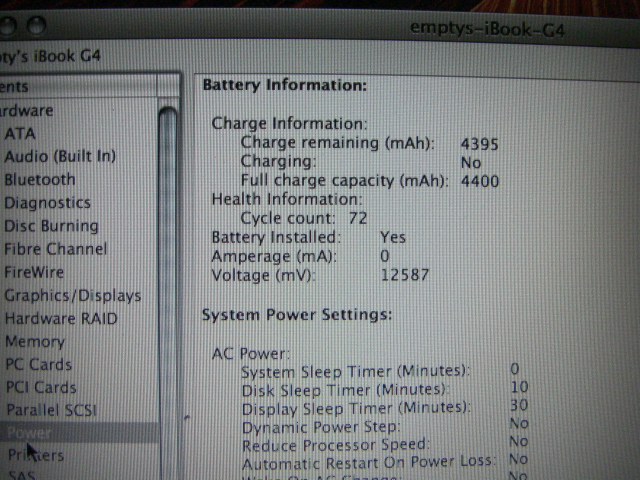Click the Charge Information label
The width and height of the screenshot is (640, 480).
pos(289,123)
